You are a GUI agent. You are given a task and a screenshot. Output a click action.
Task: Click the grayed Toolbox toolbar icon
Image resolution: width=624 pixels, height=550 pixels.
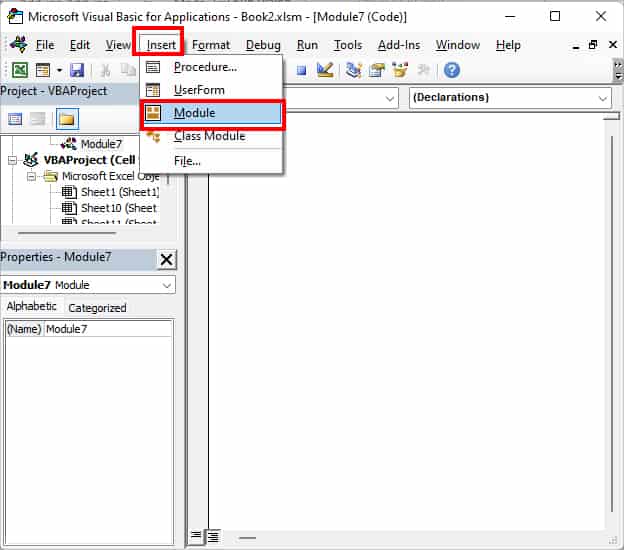pyautogui.click(x=423, y=70)
